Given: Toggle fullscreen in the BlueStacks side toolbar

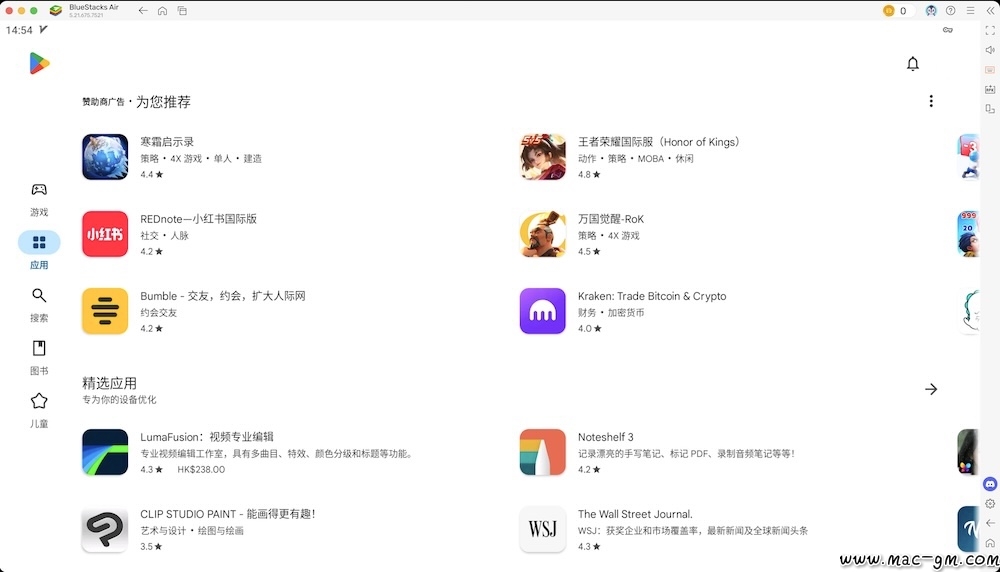Looking at the screenshot, I should point(990,31).
